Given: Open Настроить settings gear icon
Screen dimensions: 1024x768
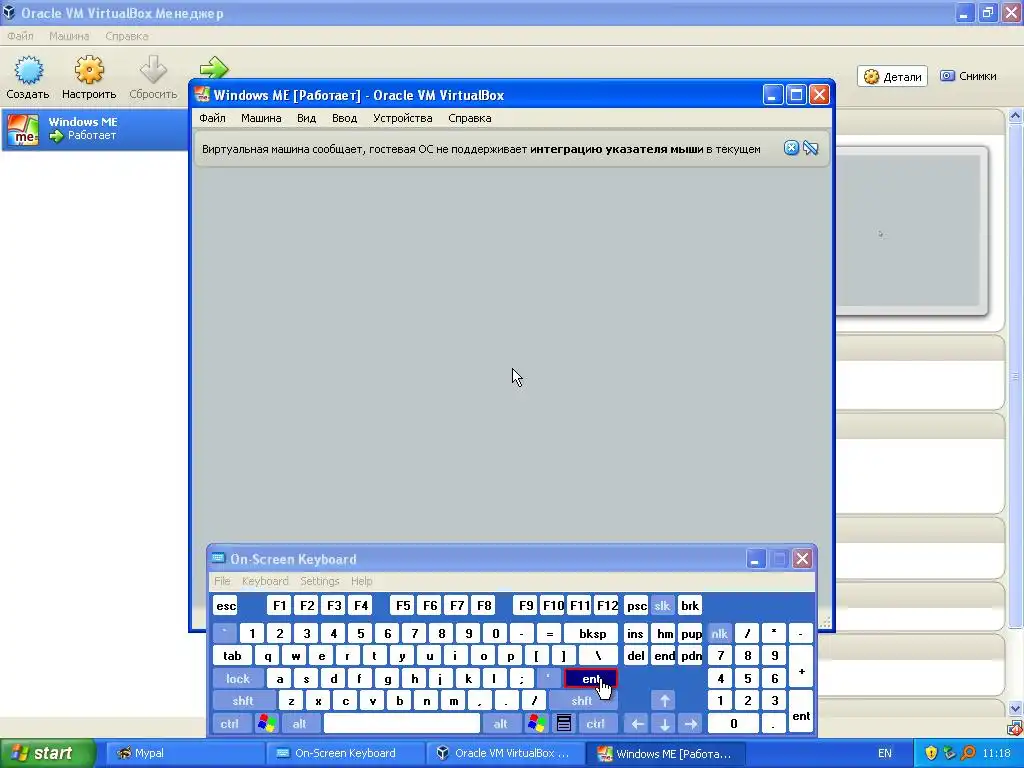Looking at the screenshot, I should point(89,71).
